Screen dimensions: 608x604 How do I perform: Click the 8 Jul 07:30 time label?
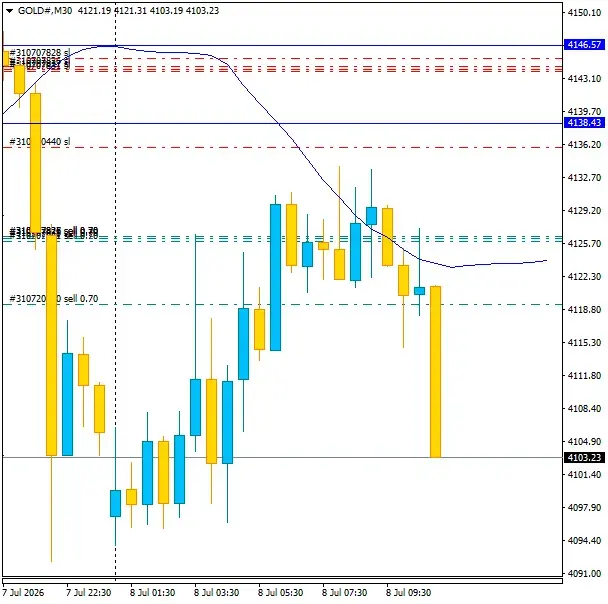click(345, 593)
